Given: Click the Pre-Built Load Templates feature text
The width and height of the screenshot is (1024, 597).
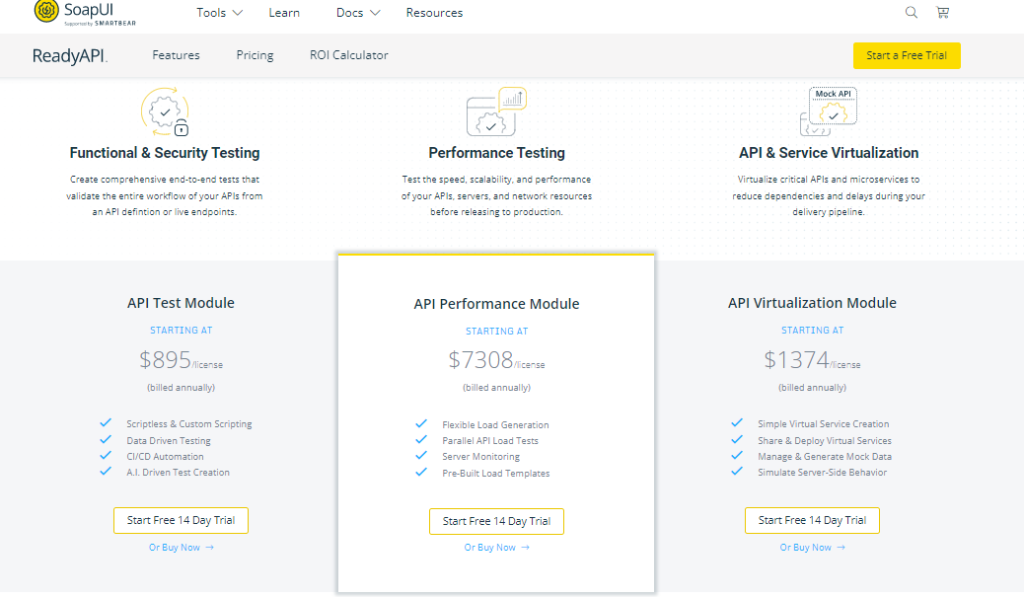Looking at the screenshot, I should pyautogui.click(x=496, y=474).
